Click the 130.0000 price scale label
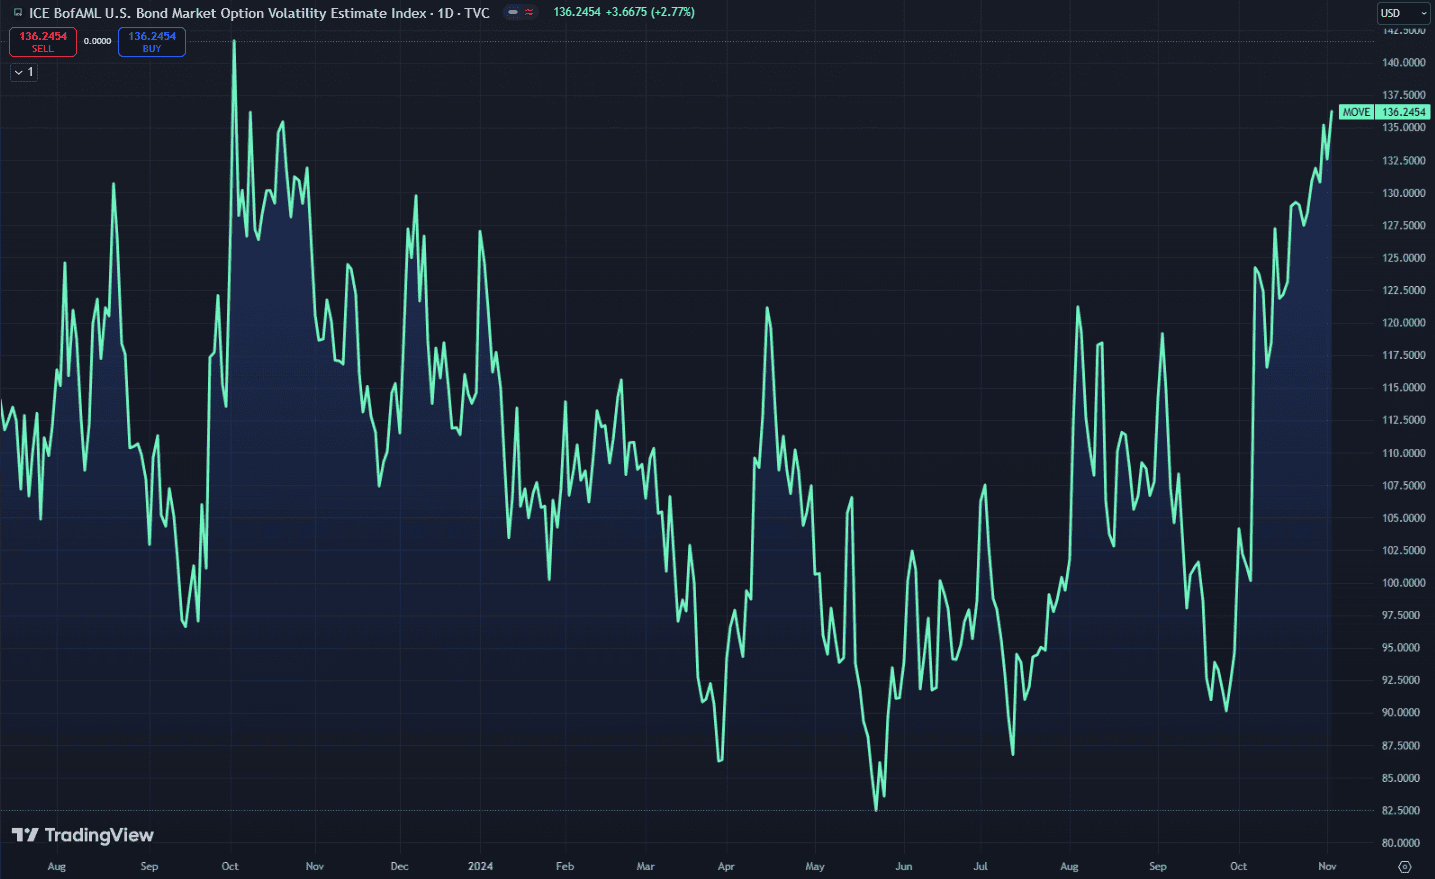This screenshot has width=1435, height=879. (x=1404, y=193)
